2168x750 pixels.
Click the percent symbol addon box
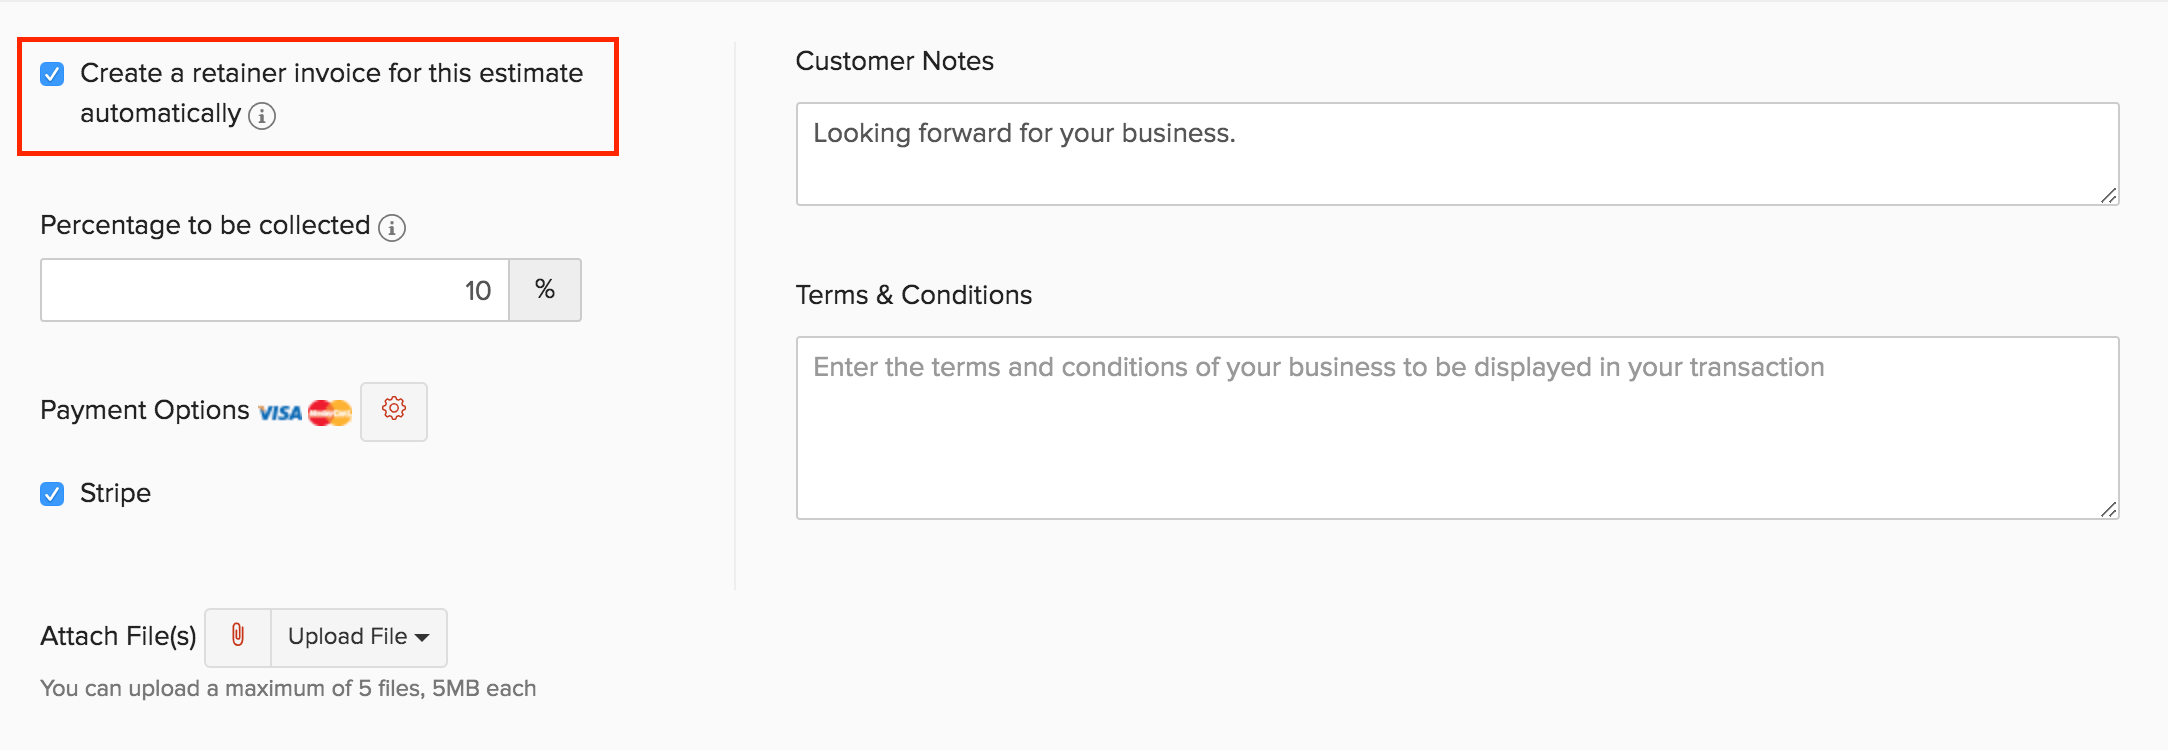coord(545,290)
